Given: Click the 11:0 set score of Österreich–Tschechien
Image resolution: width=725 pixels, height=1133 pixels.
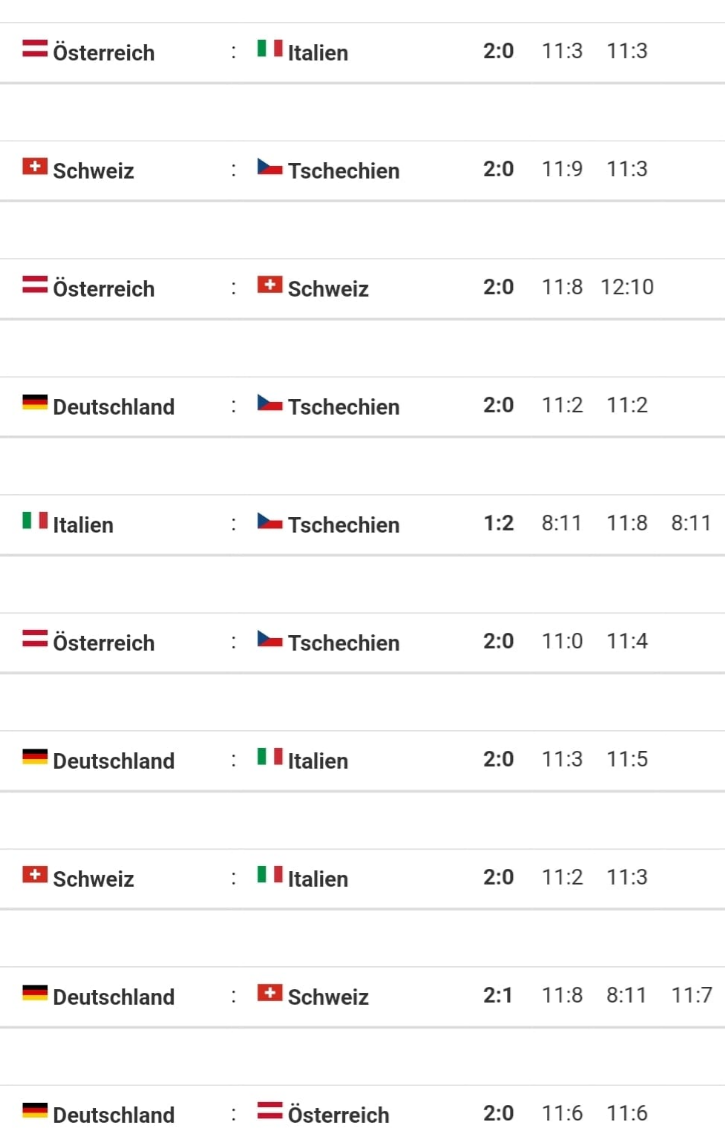Looking at the screenshot, I should tap(562, 641).
